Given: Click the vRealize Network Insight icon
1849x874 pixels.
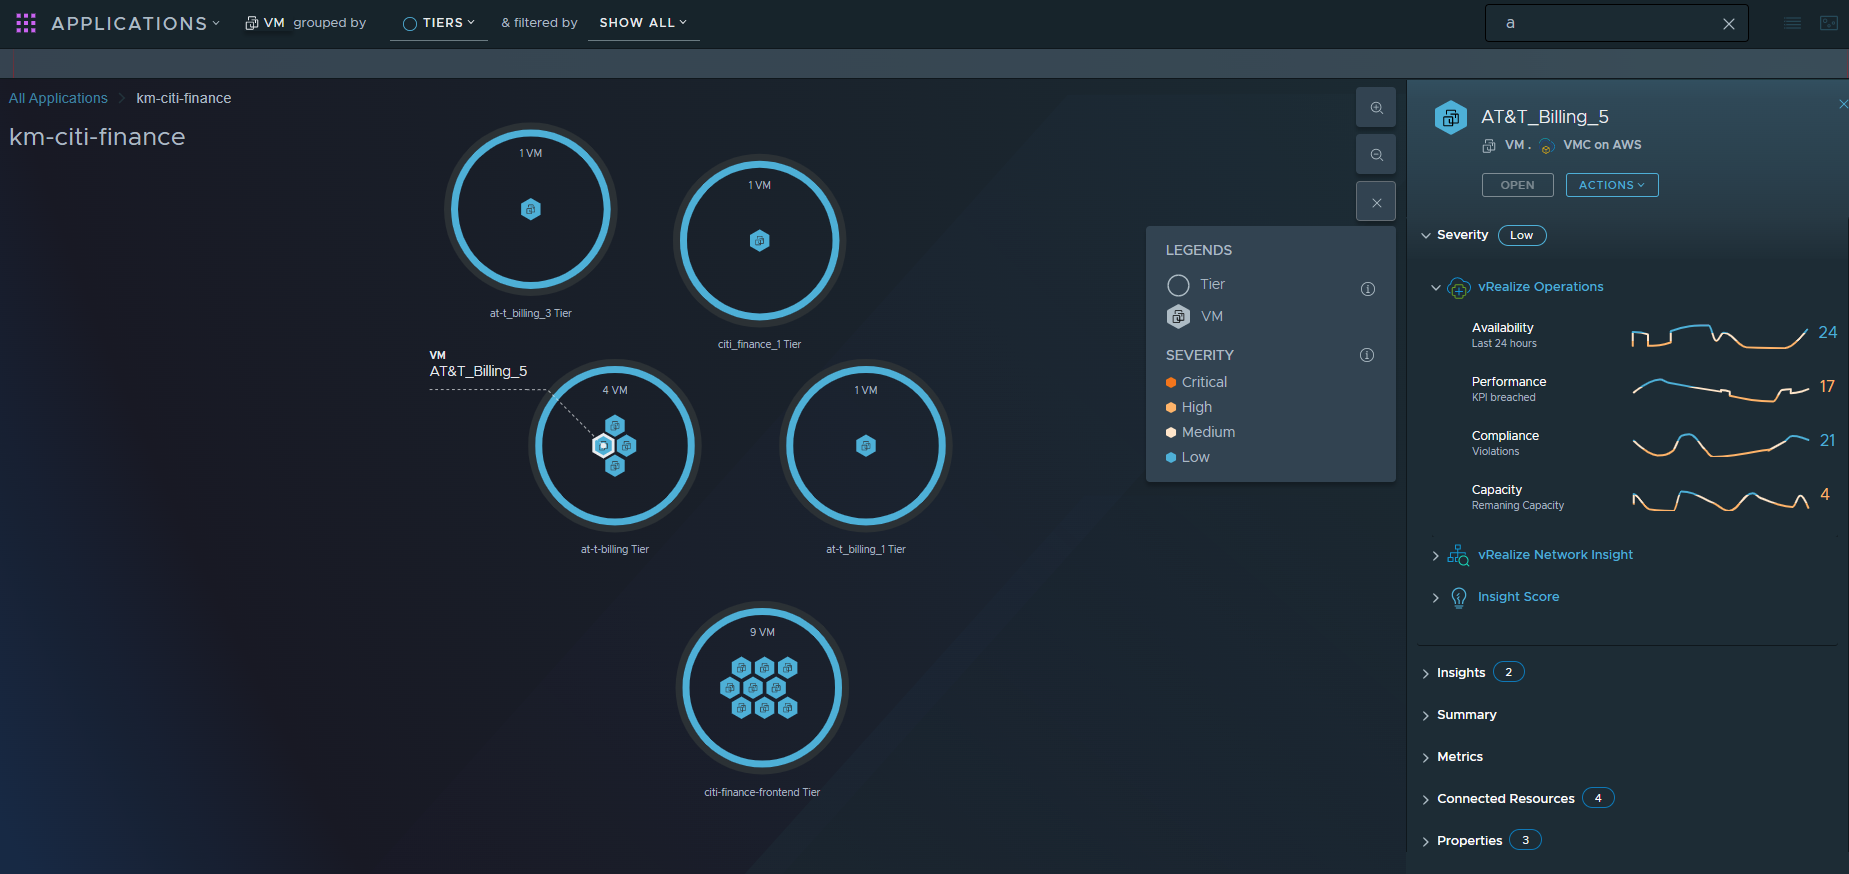Looking at the screenshot, I should (x=1459, y=556).
